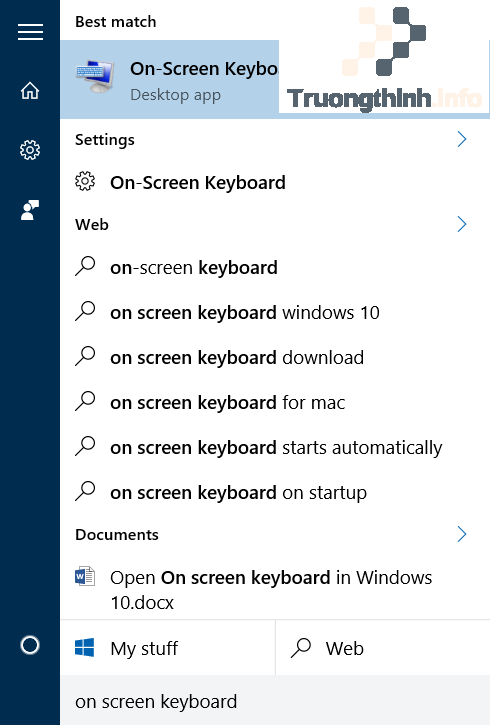Launch On-Screen Keyboard desktop app icon
The height and width of the screenshot is (725, 490).
click(95, 77)
